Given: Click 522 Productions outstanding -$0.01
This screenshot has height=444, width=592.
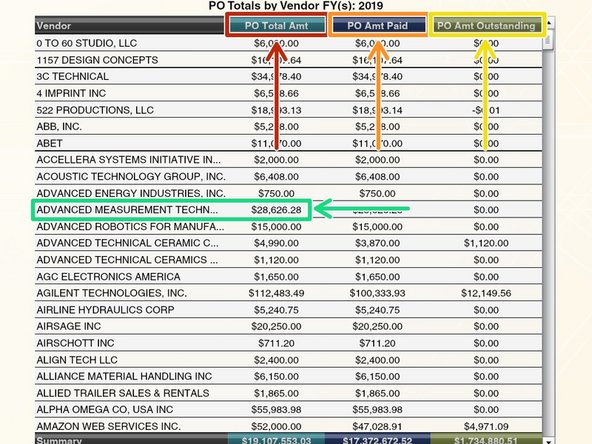Looking at the screenshot, I should [486, 110].
